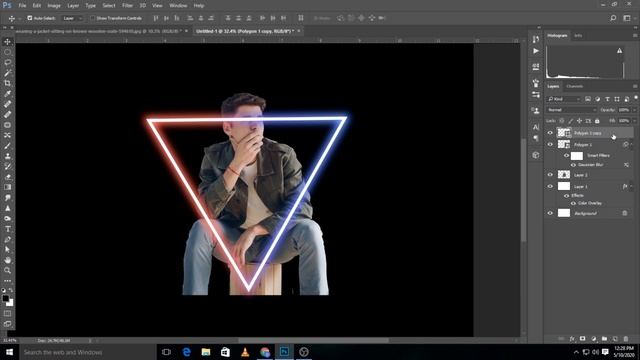Image resolution: width=640 pixels, height=360 pixels.
Task: Enable Show Transform Controls checkbox
Action: [93, 18]
